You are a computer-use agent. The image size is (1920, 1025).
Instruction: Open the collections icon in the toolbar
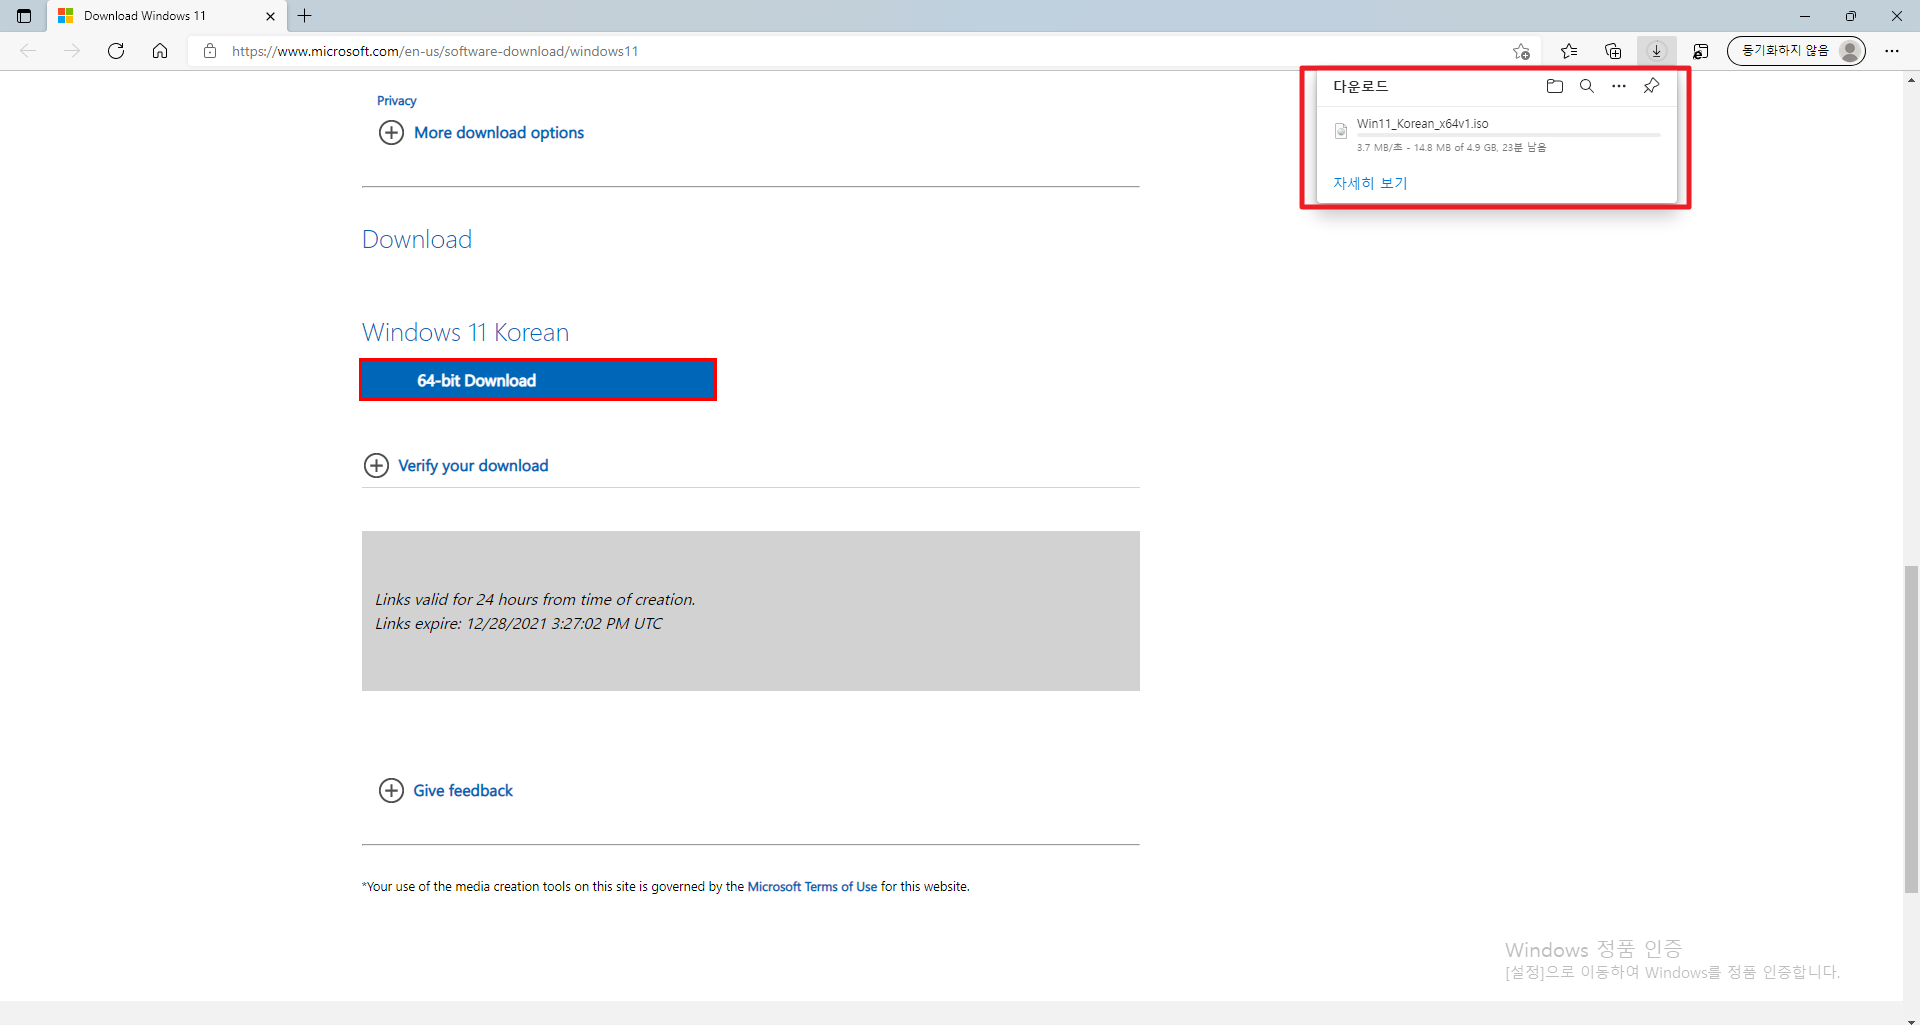pyautogui.click(x=1613, y=51)
